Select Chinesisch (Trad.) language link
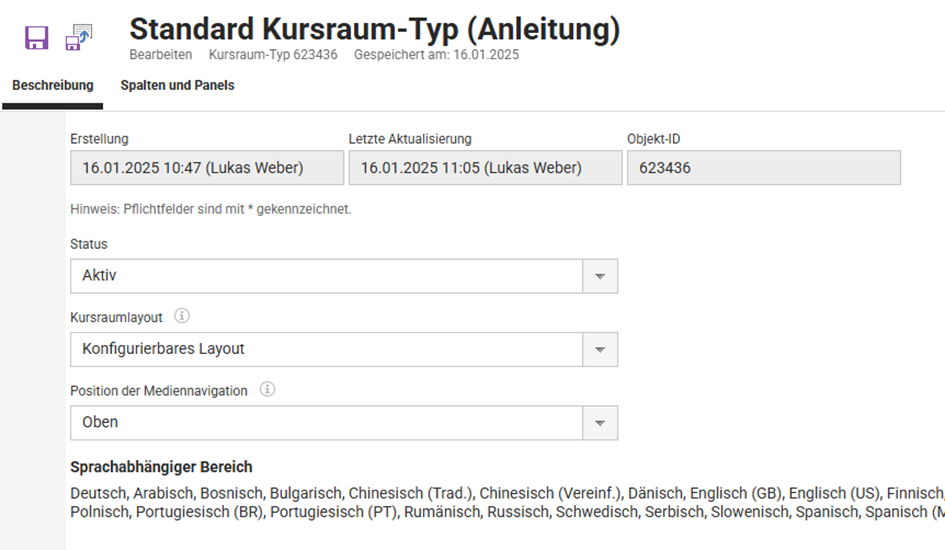This screenshot has height=550, width=945. click(x=412, y=493)
